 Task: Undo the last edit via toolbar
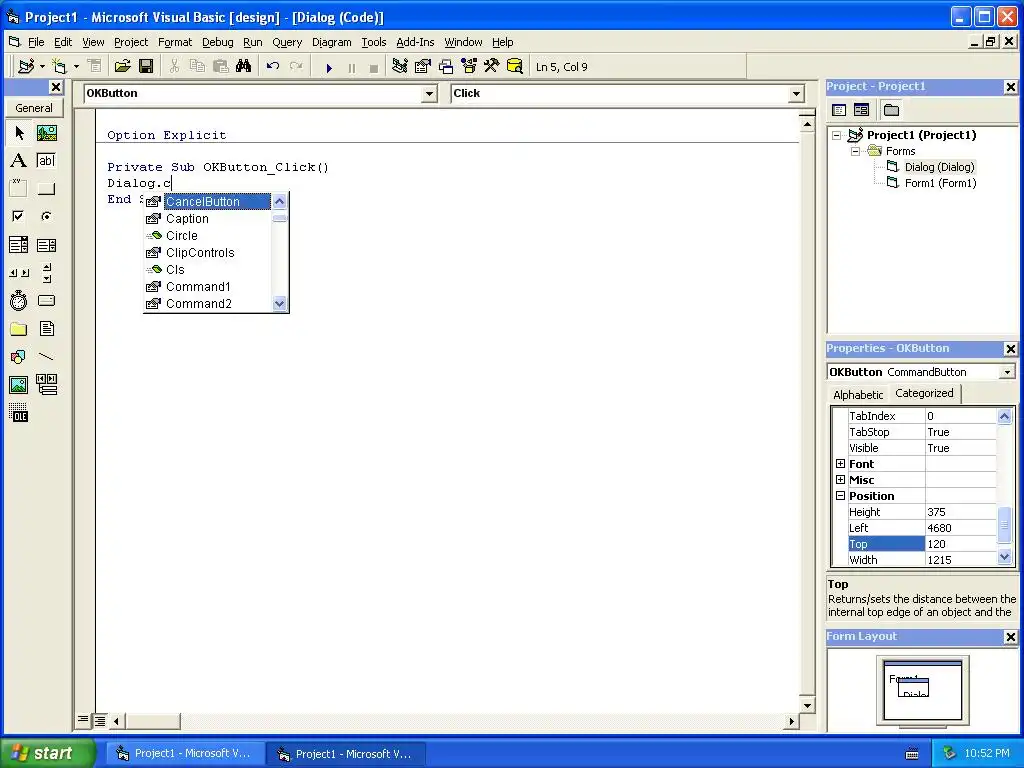click(x=273, y=67)
